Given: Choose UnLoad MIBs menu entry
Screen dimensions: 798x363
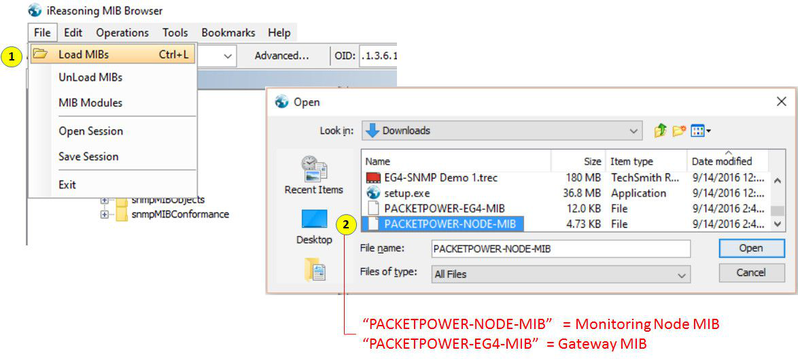Looking at the screenshot, I should (91, 78).
